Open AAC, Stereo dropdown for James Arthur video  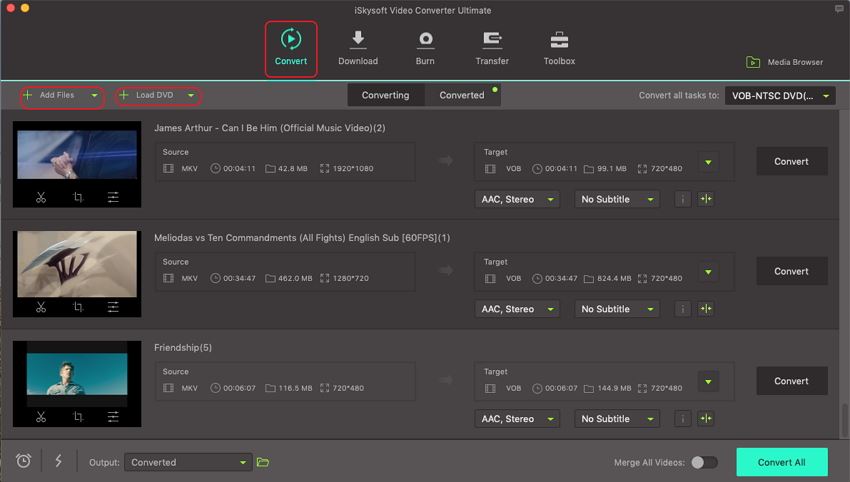click(x=517, y=200)
